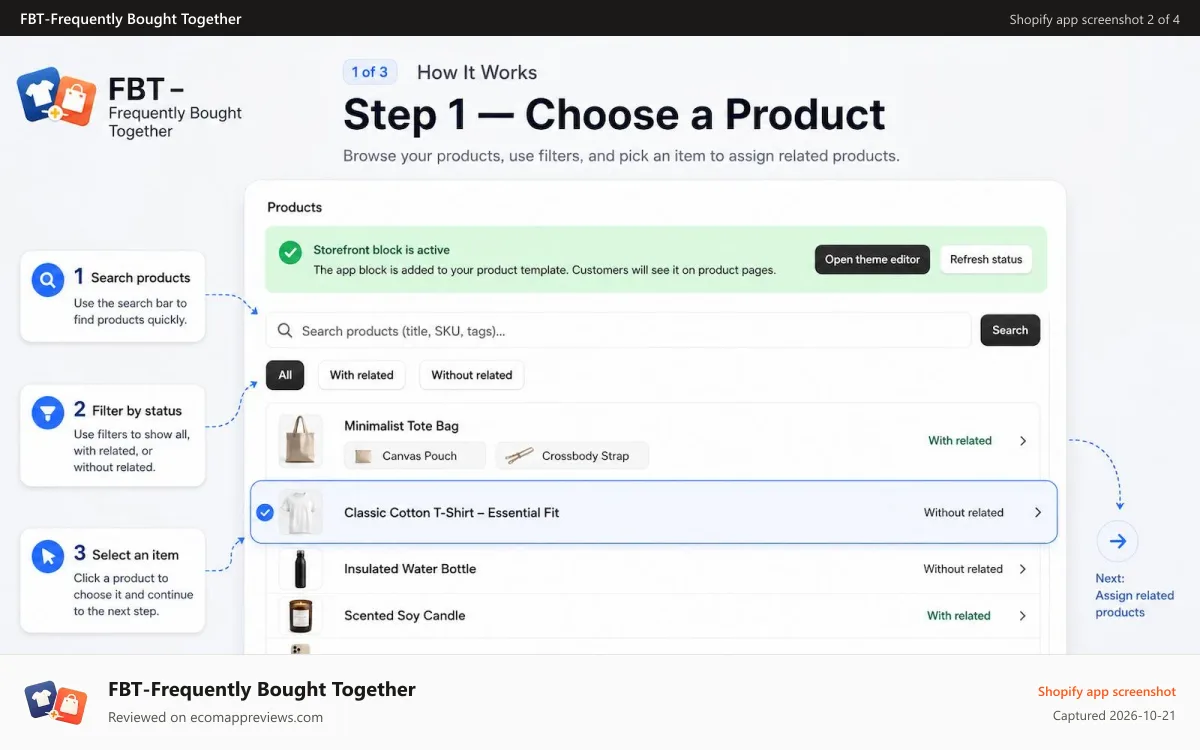
Task: Click the black Search button
Action: [1010, 330]
